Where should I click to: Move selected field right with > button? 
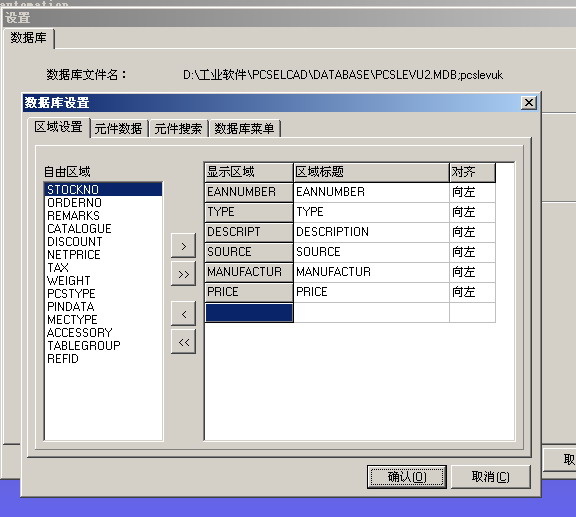pyautogui.click(x=183, y=246)
